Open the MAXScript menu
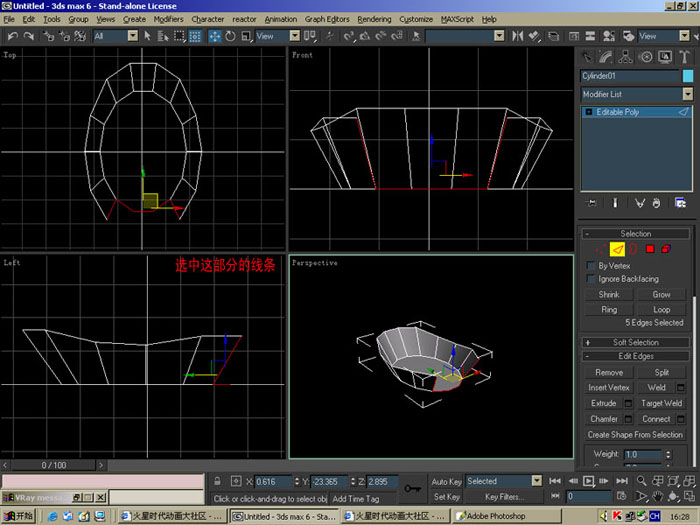 [x=457, y=19]
